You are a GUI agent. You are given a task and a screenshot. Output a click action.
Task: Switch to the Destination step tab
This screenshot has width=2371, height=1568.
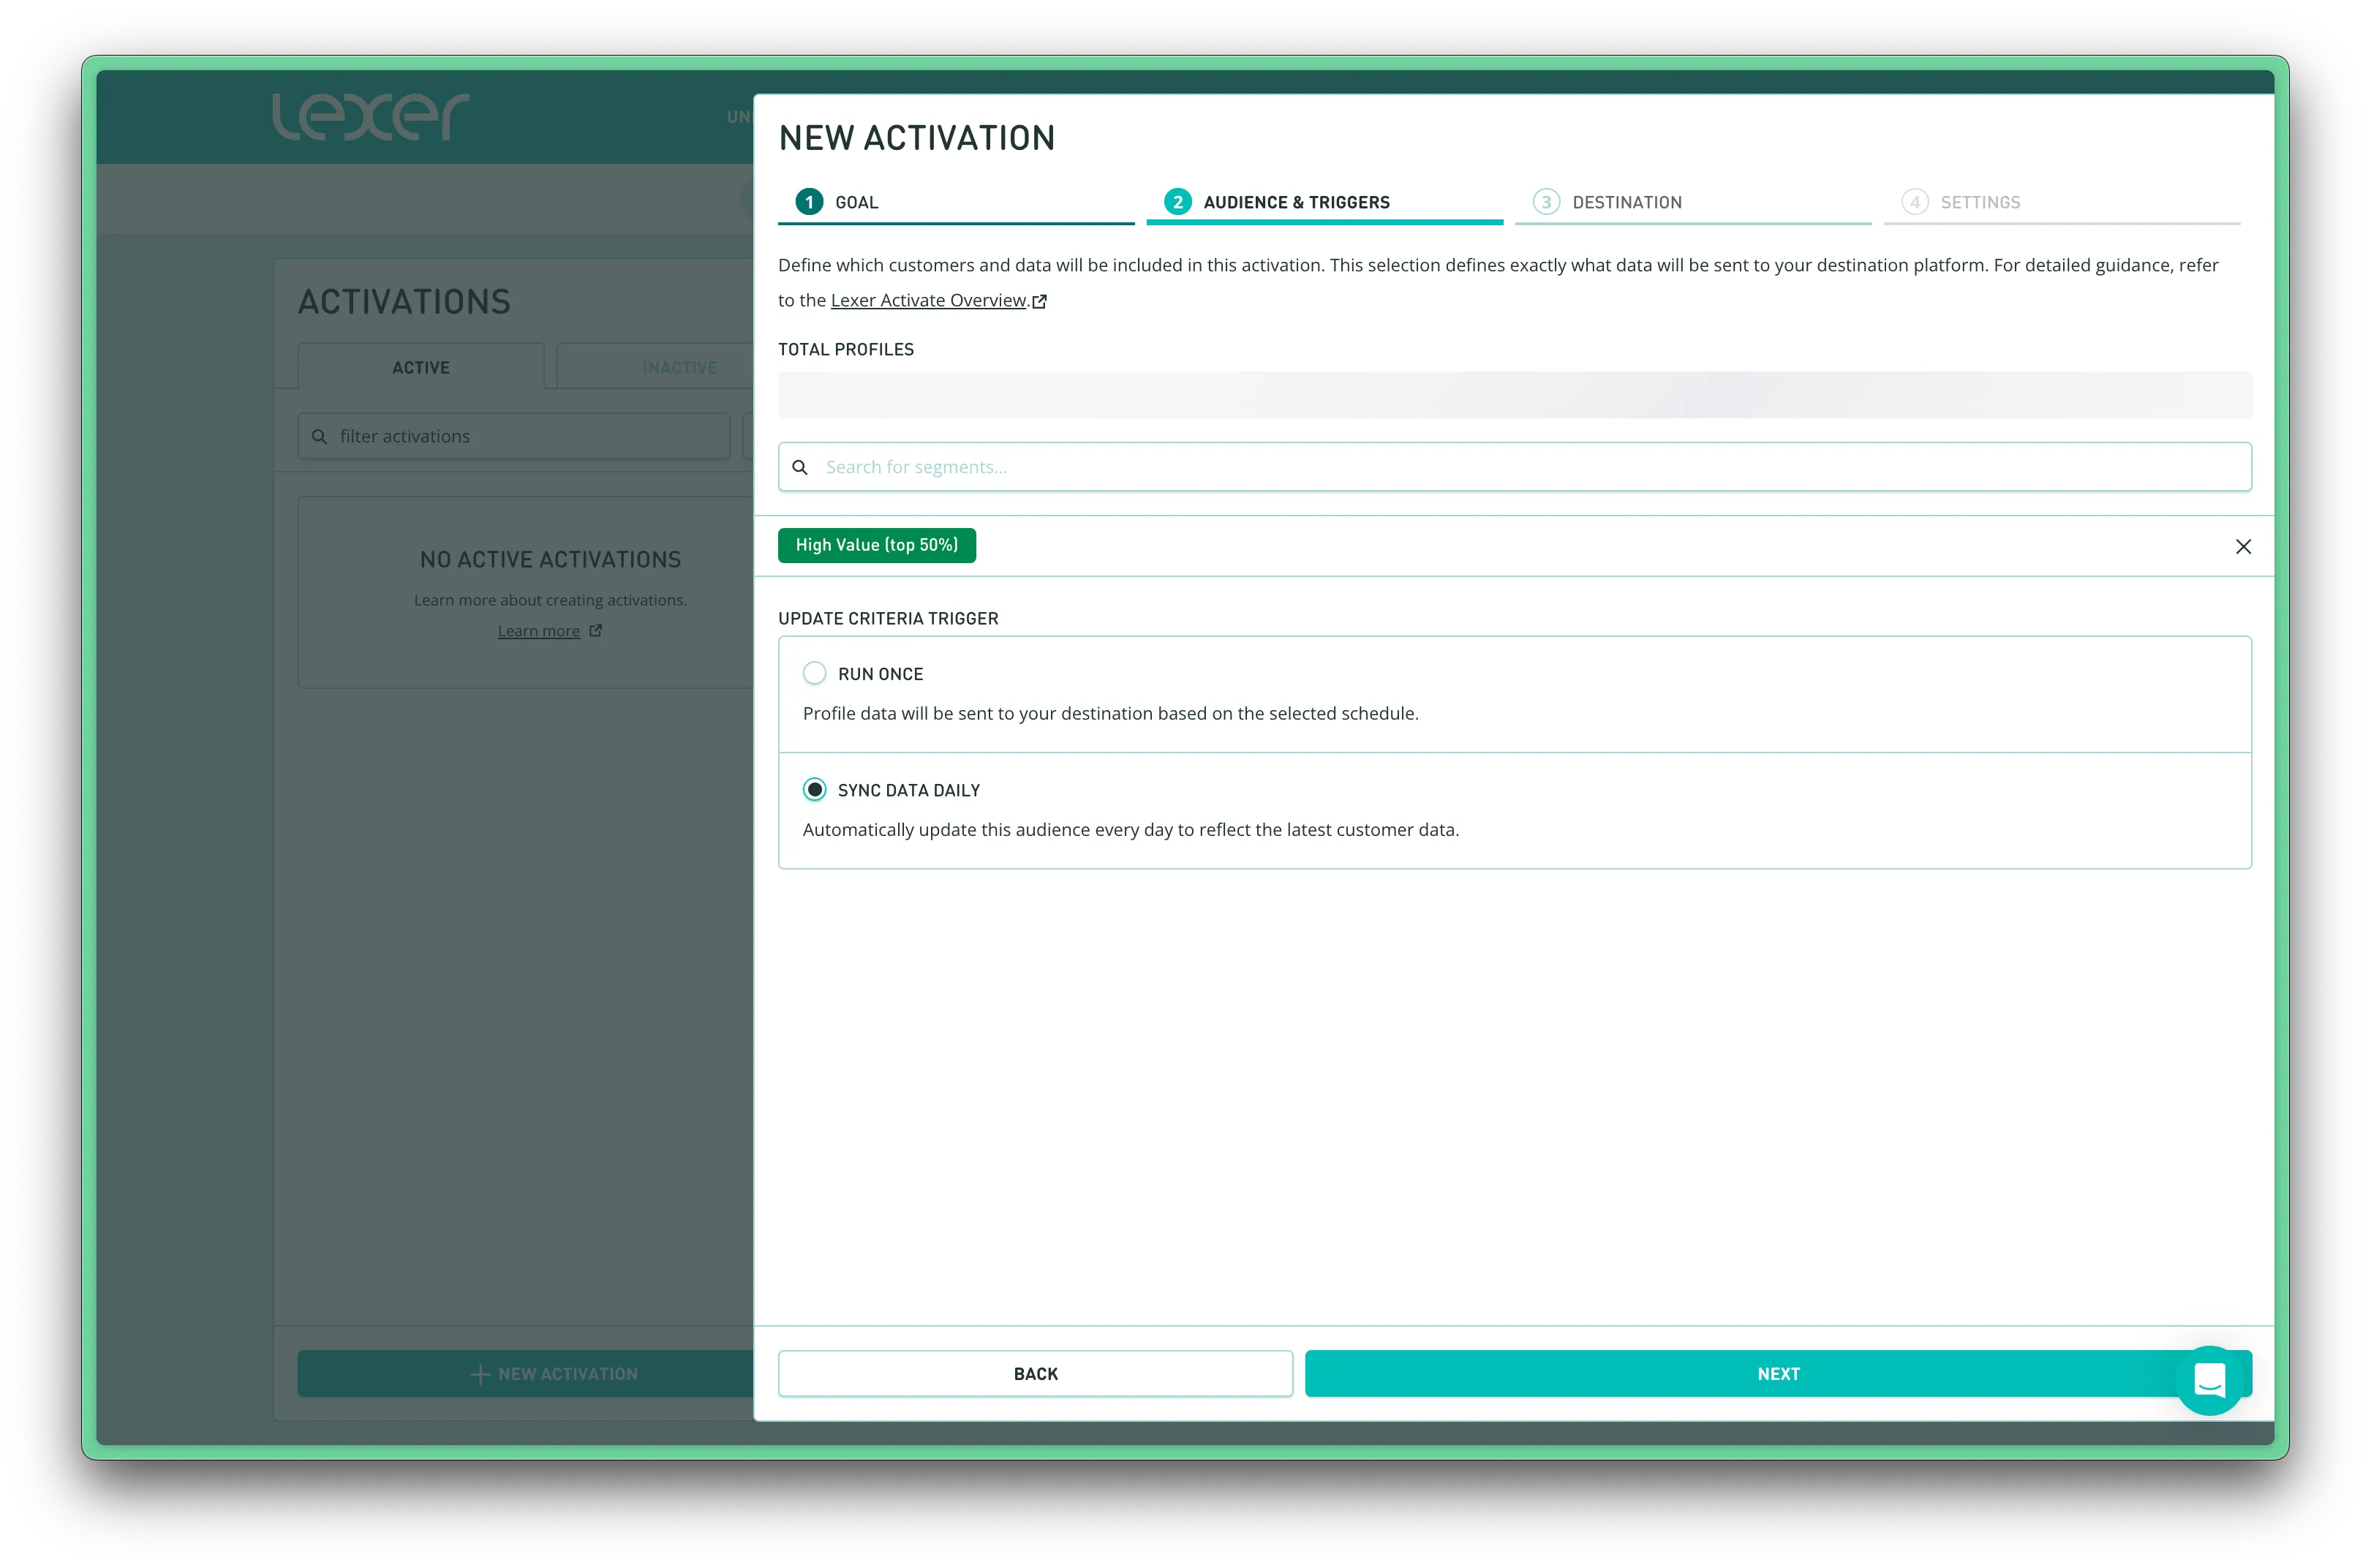pos(1626,202)
